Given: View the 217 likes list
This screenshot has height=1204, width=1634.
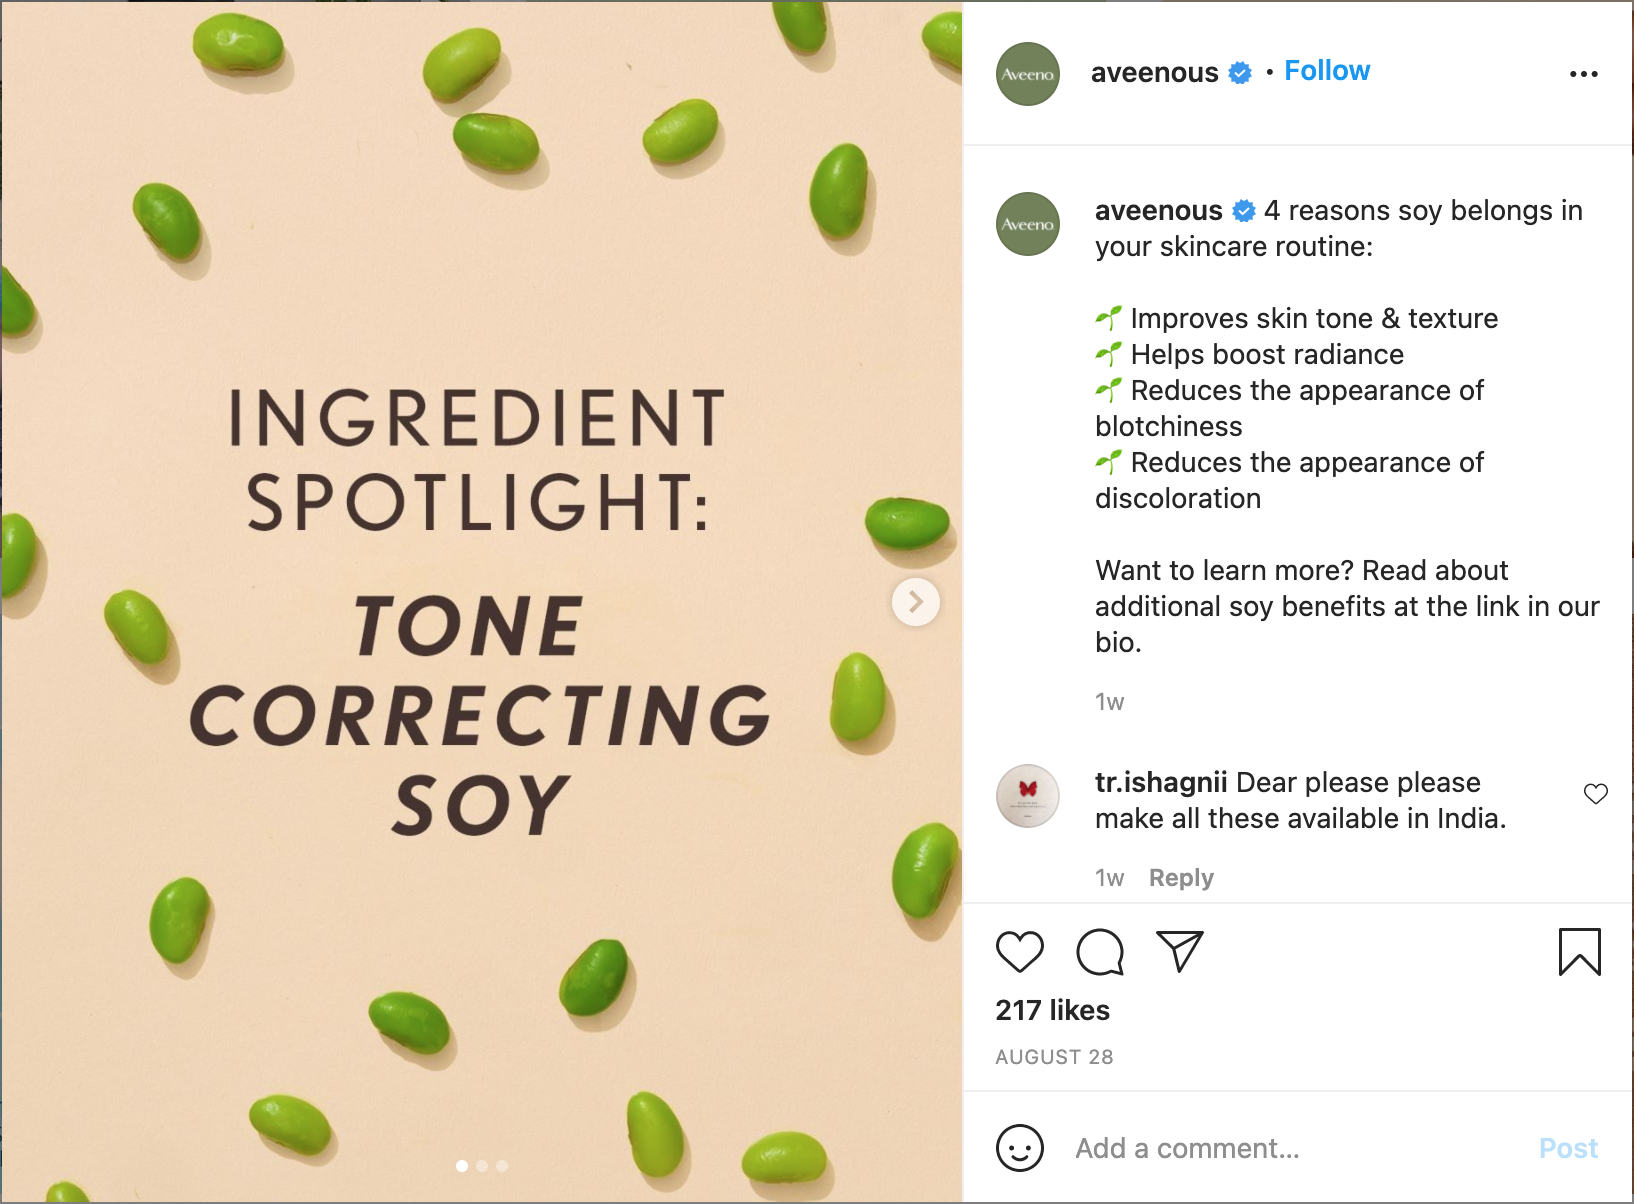Looking at the screenshot, I should 1052,1010.
